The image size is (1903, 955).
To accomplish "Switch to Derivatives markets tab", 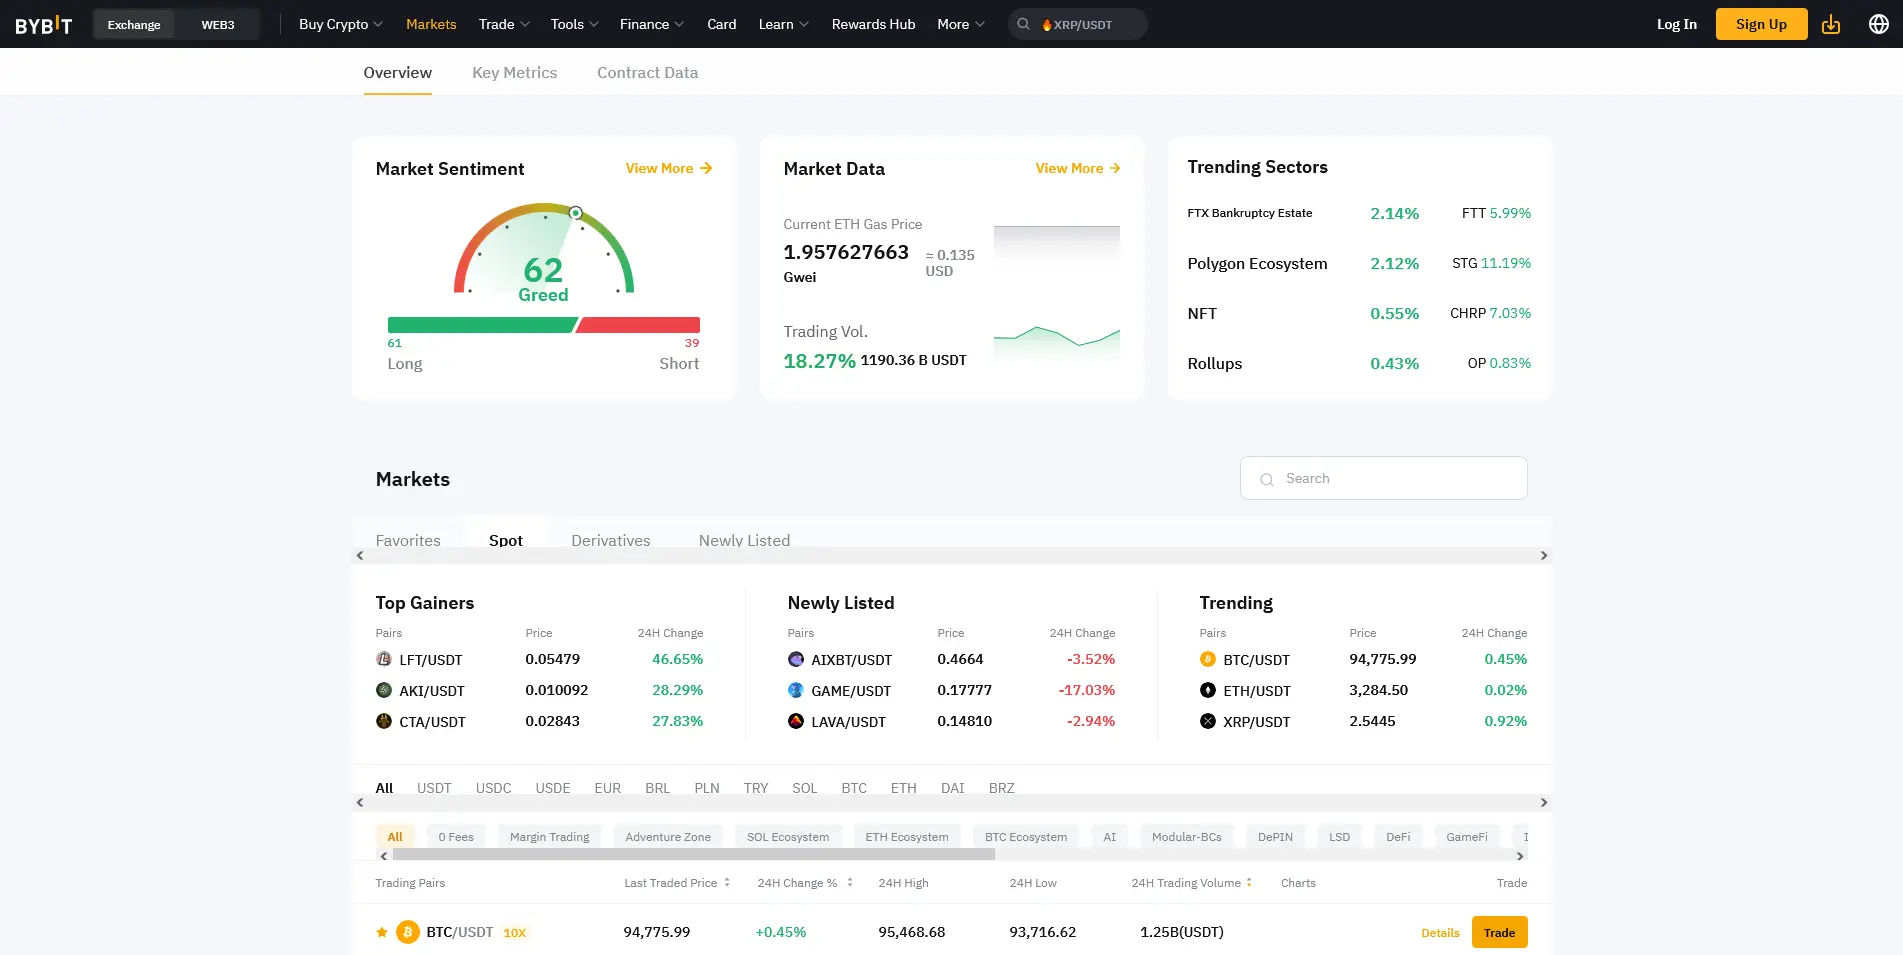I will (611, 540).
